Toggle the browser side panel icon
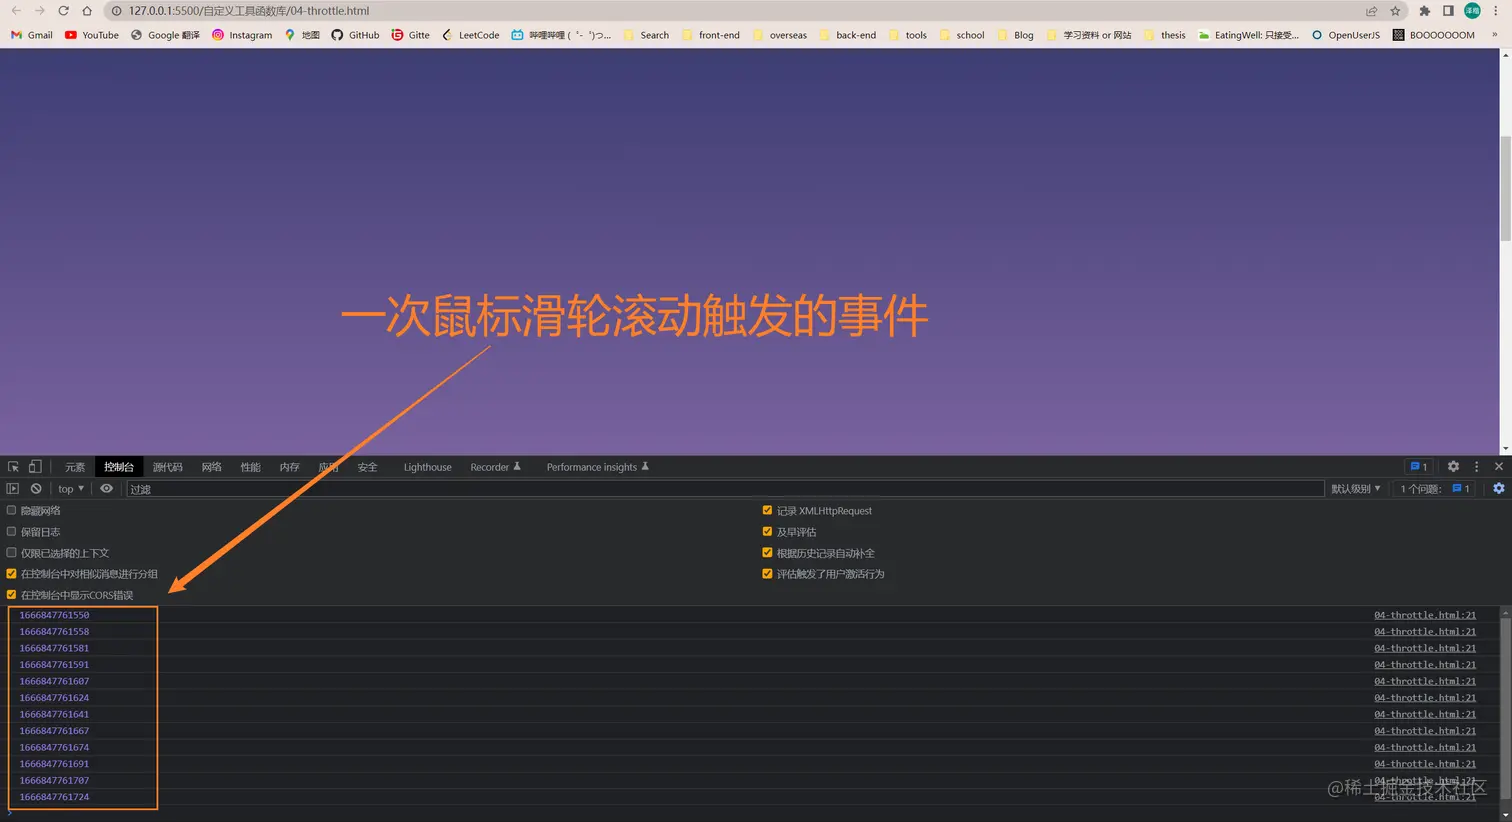 tap(1448, 11)
